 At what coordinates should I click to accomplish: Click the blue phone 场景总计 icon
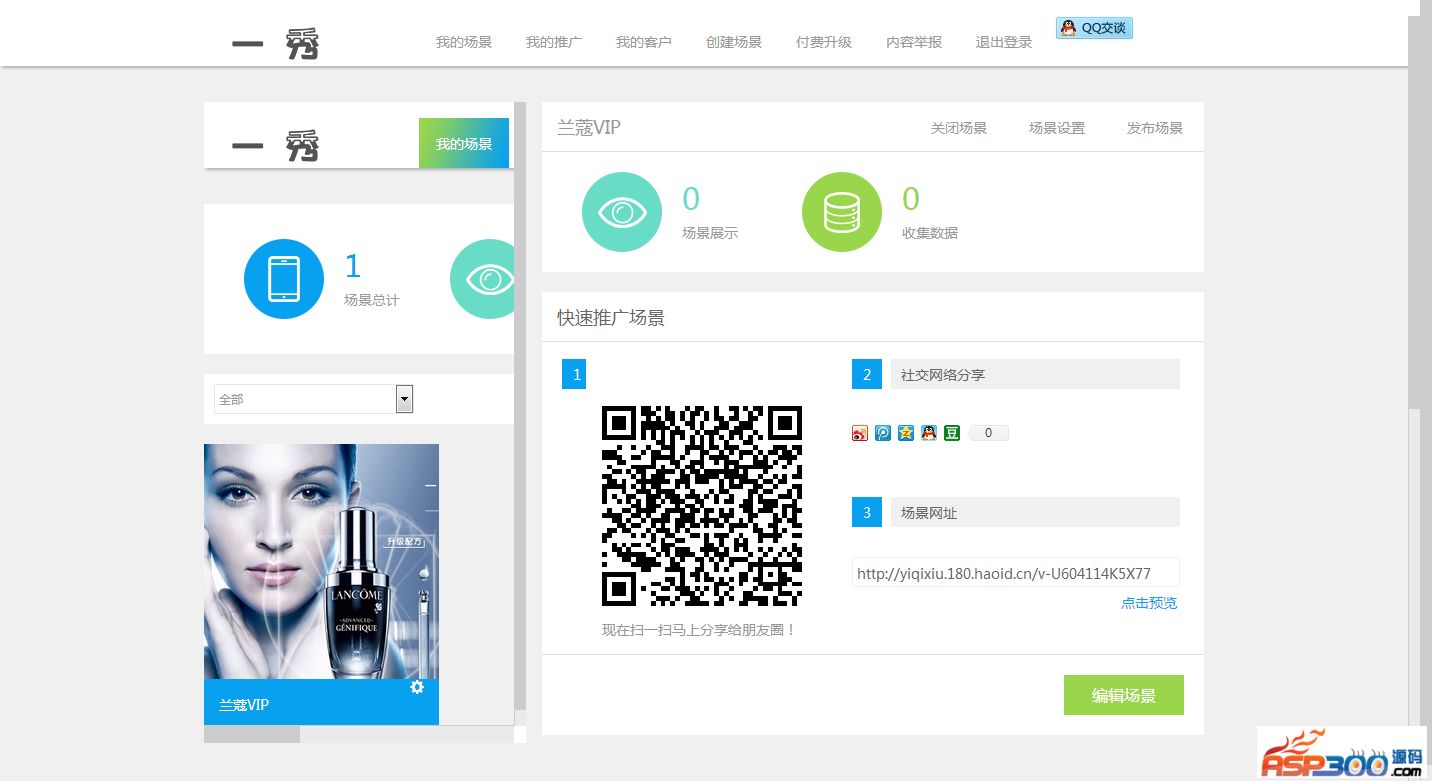coord(284,279)
